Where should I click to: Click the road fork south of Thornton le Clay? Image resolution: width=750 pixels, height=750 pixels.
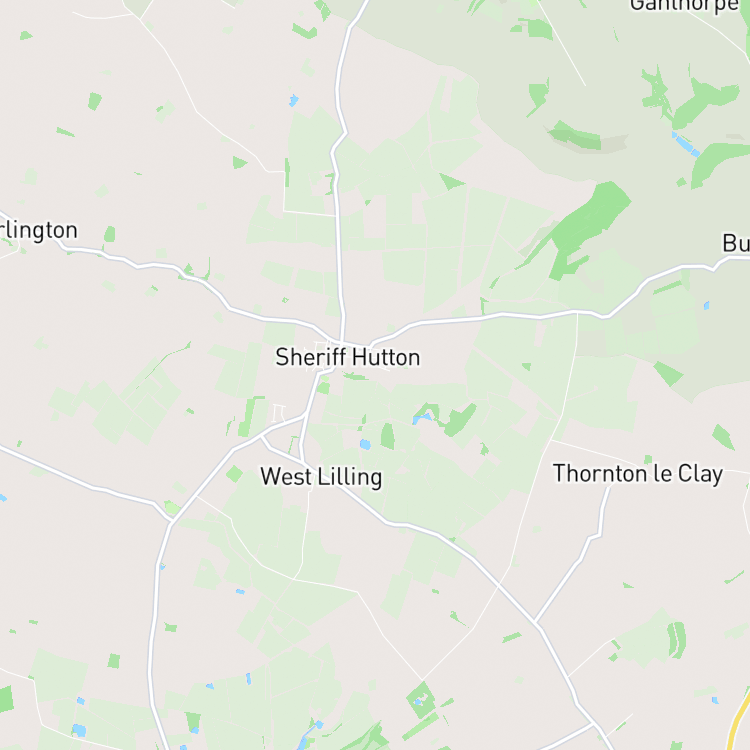(x=536, y=622)
